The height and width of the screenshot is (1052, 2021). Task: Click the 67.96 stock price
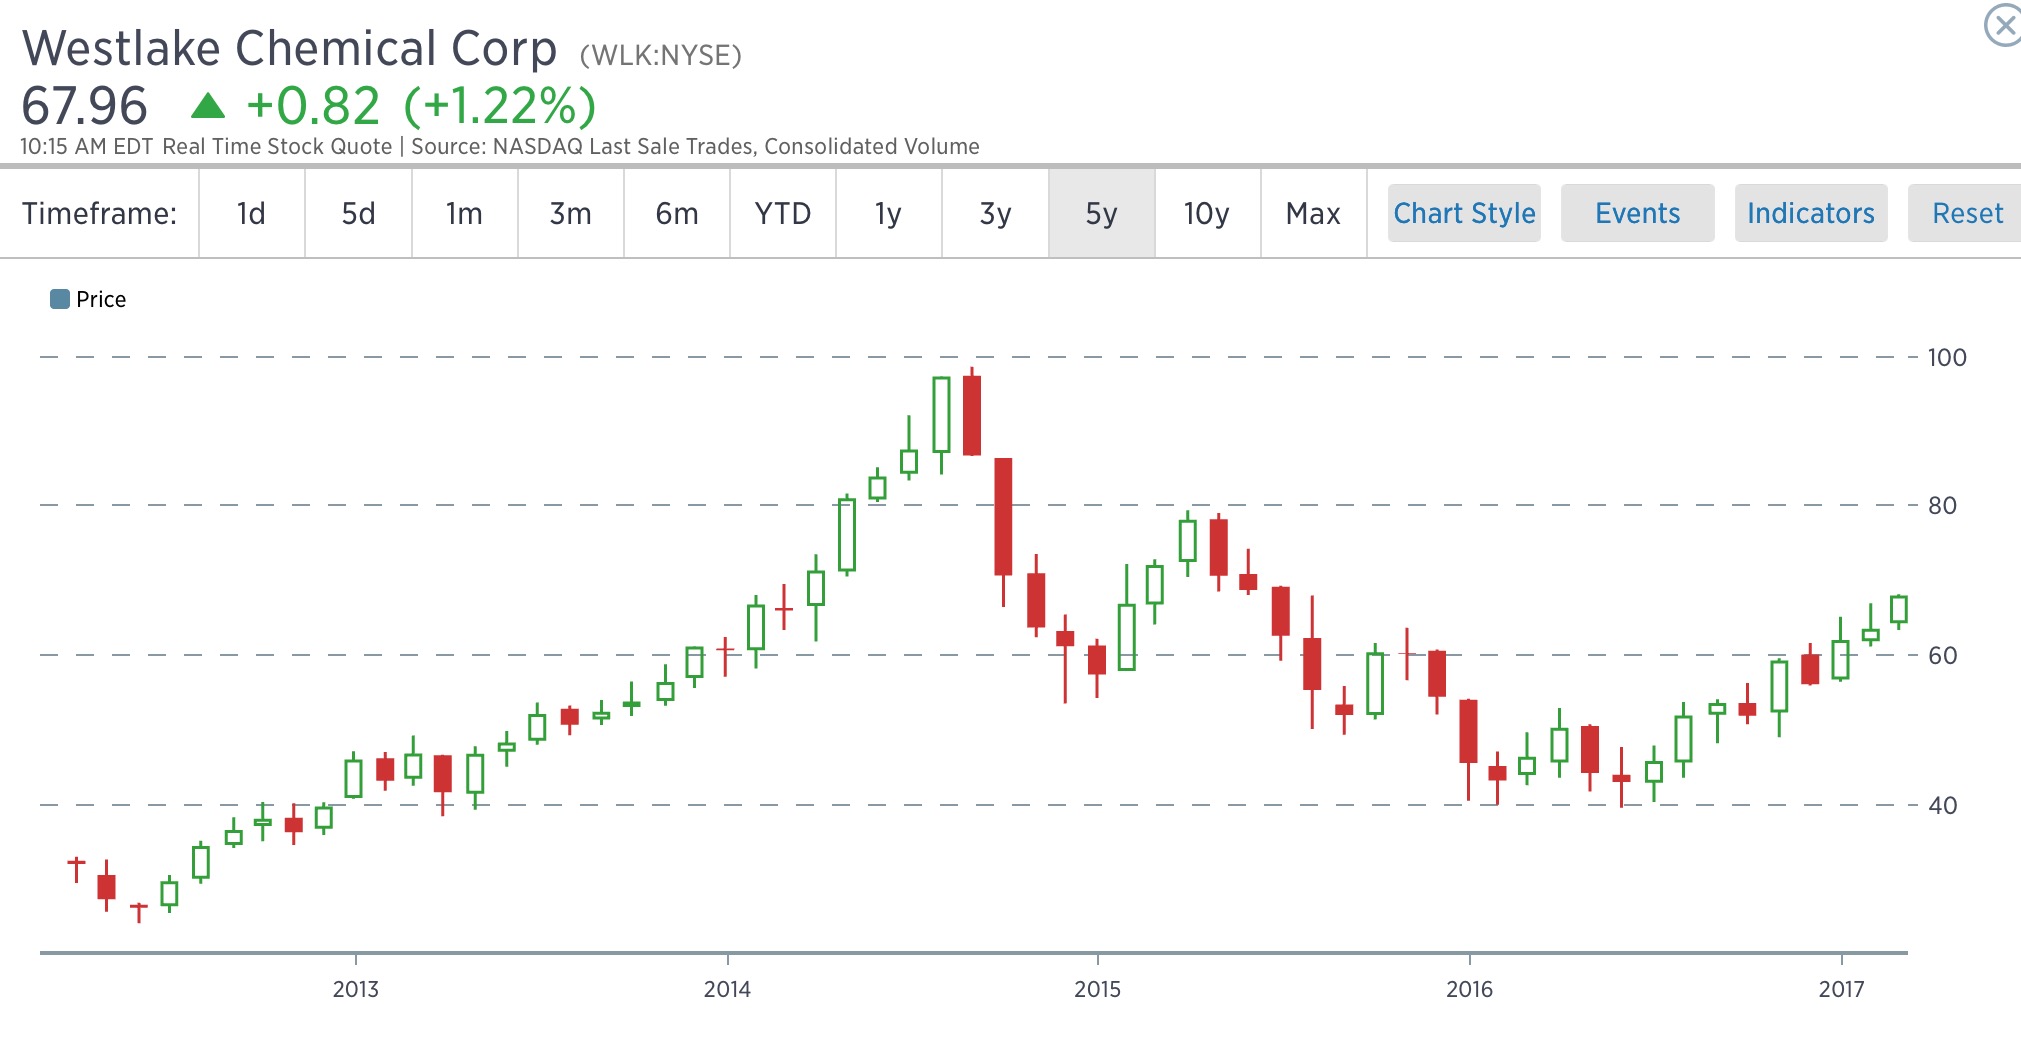pyautogui.click(x=85, y=106)
